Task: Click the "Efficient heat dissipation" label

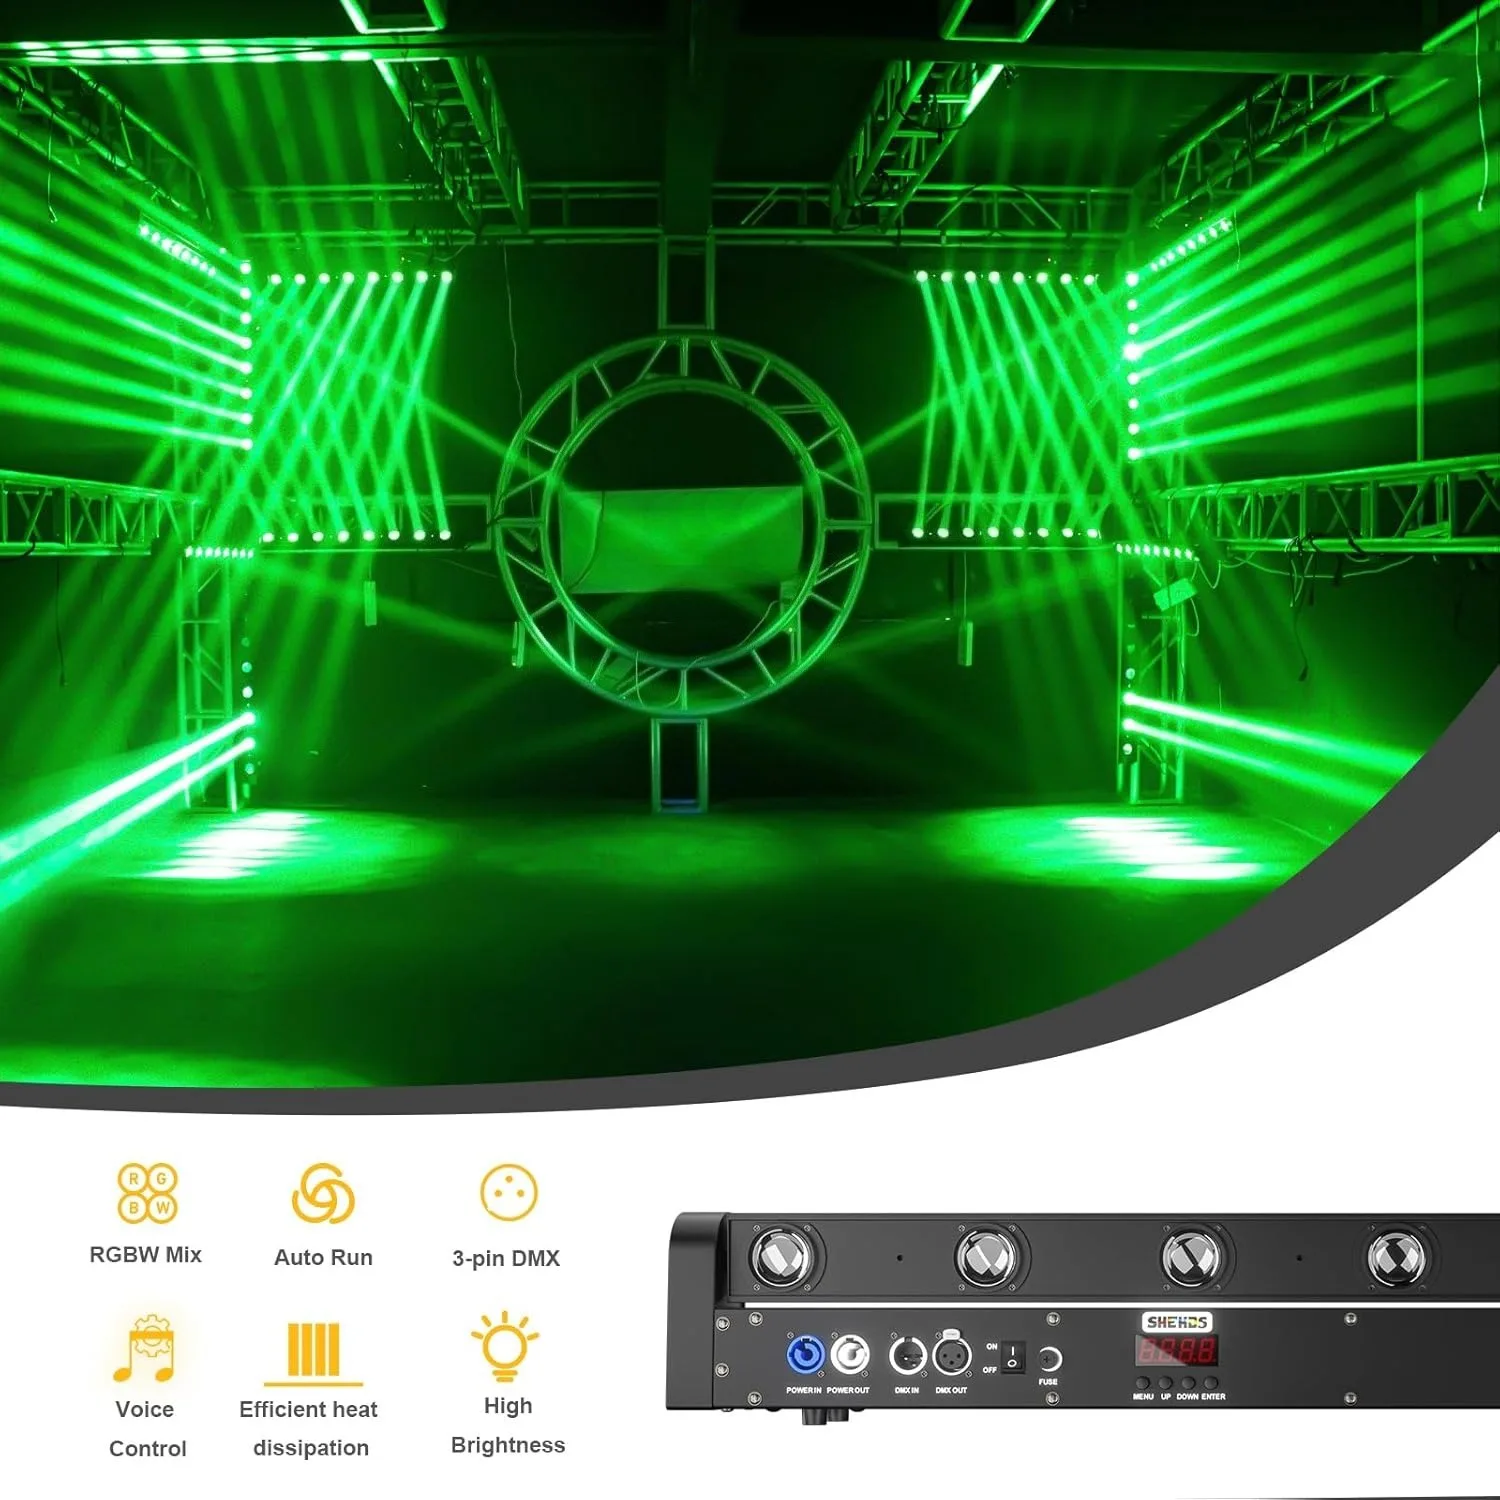Action: 309,1428
